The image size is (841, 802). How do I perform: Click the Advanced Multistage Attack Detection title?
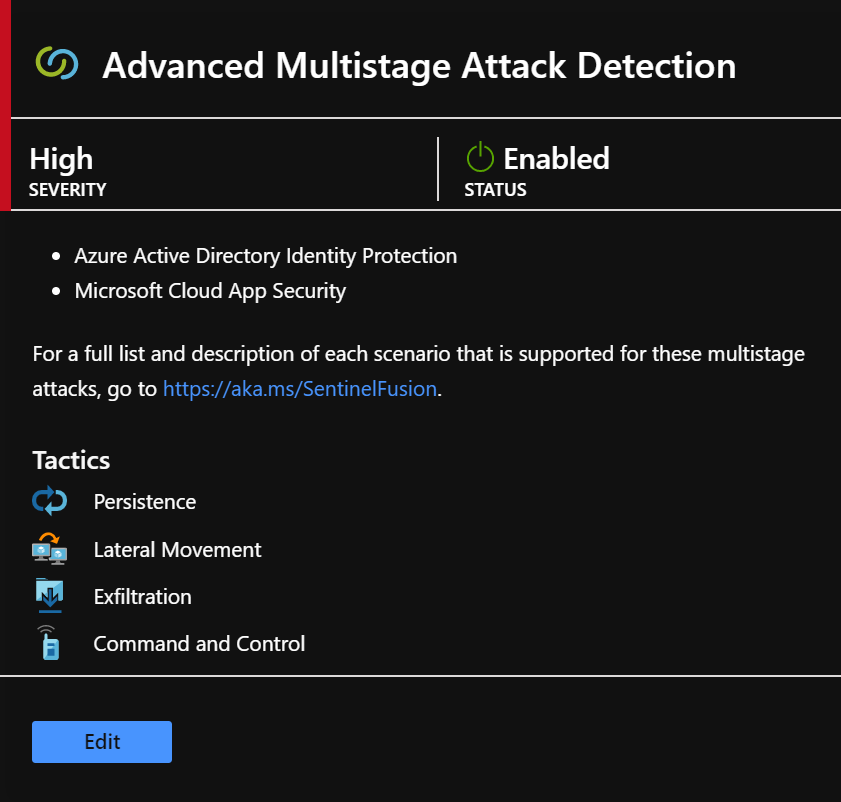click(x=418, y=66)
